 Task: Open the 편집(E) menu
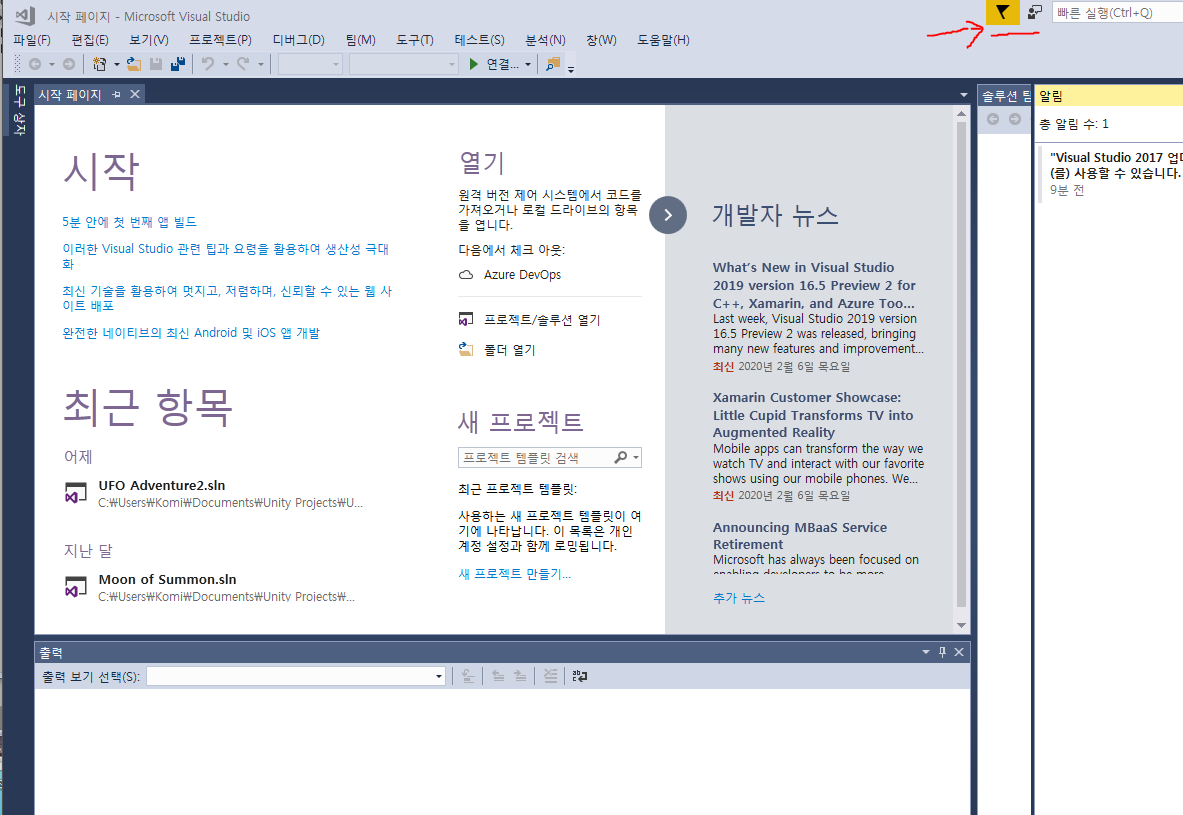pos(90,40)
